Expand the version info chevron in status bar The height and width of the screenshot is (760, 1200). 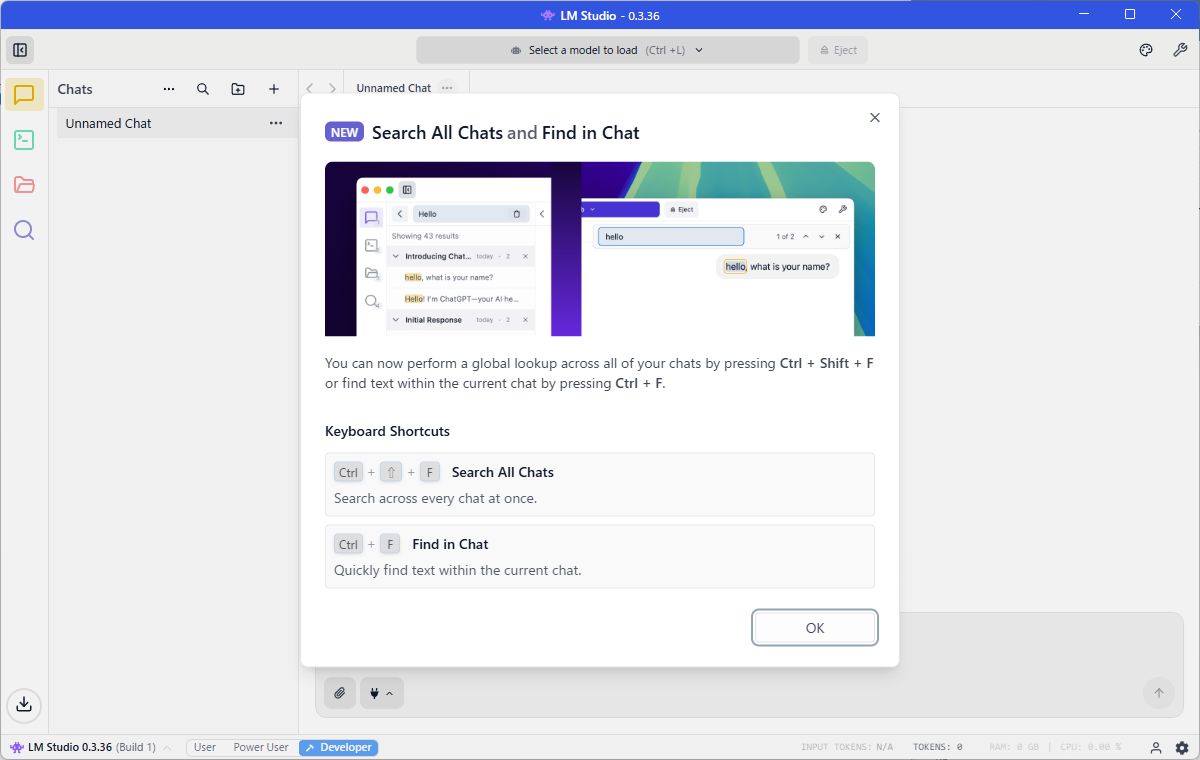tap(167, 748)
